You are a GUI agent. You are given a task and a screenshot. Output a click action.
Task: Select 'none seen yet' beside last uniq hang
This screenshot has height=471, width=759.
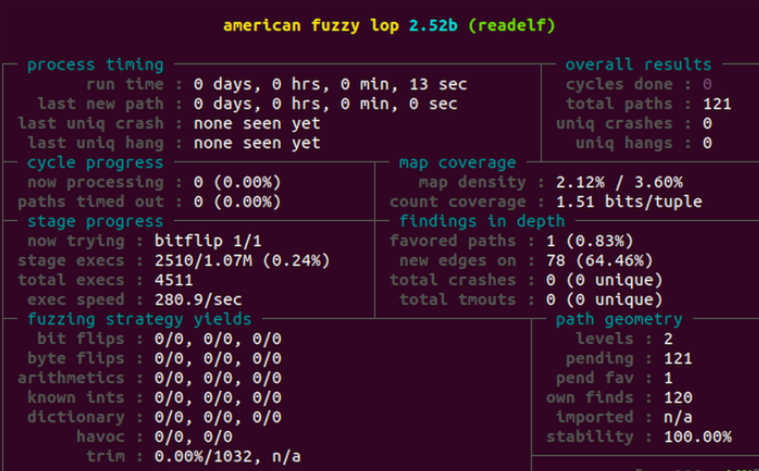(x=257, y=143)
